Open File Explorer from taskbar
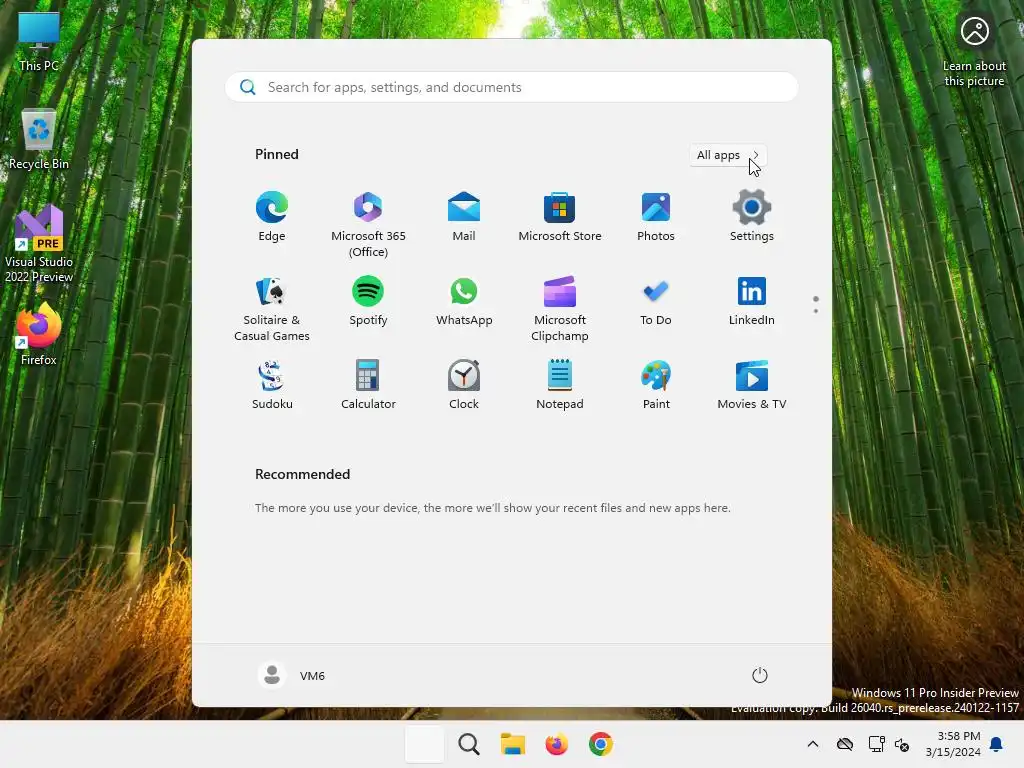The height and width of the screenshot is (768, 1024). tap(513, 744)
